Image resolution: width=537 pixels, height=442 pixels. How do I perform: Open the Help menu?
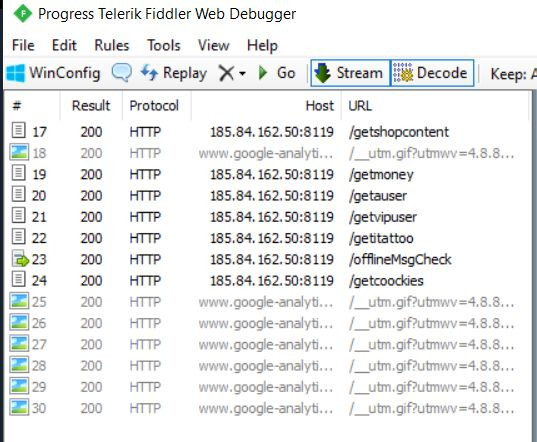click(262, 45)
